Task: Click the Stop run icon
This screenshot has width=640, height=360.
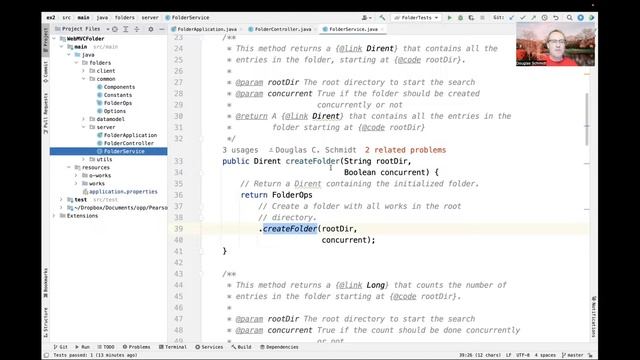Action: tap(482, 18)
